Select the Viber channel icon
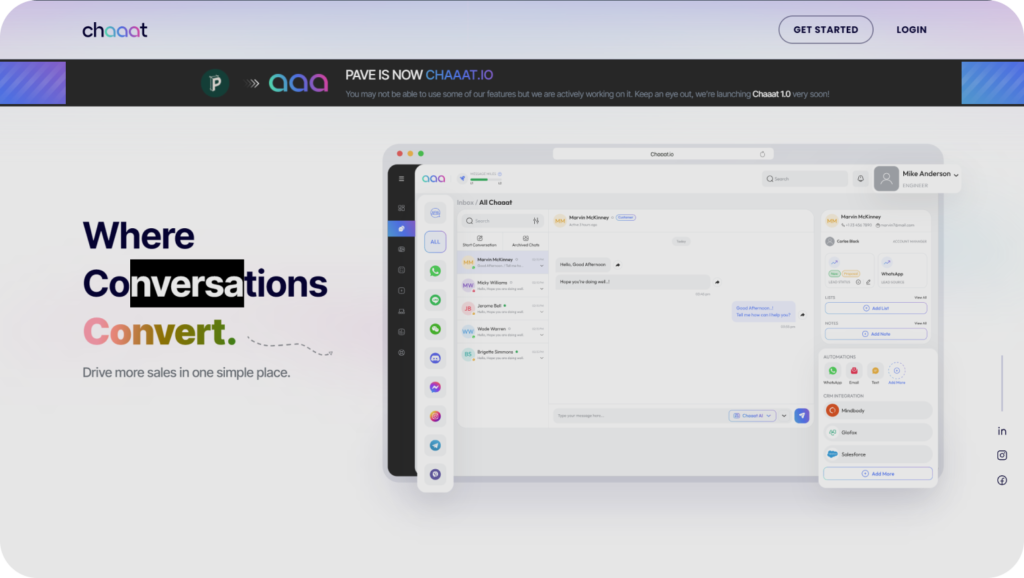The width and height of the screenshot is (1024, 578). 435,474
